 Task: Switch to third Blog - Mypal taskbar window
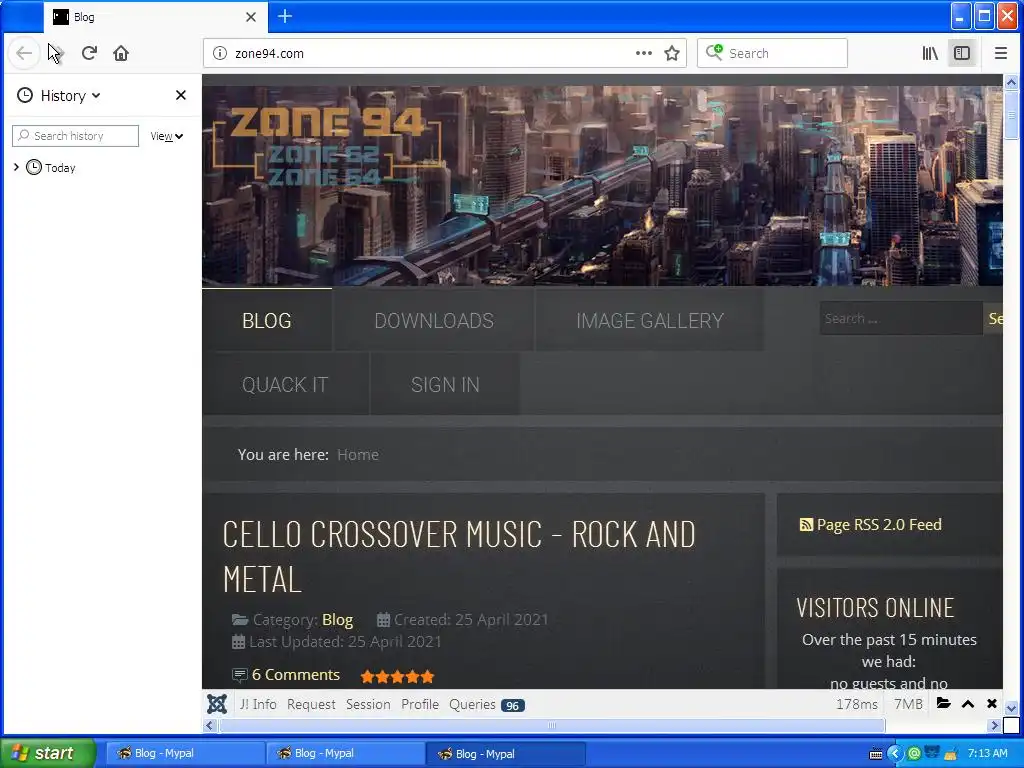tap(505, 753)
